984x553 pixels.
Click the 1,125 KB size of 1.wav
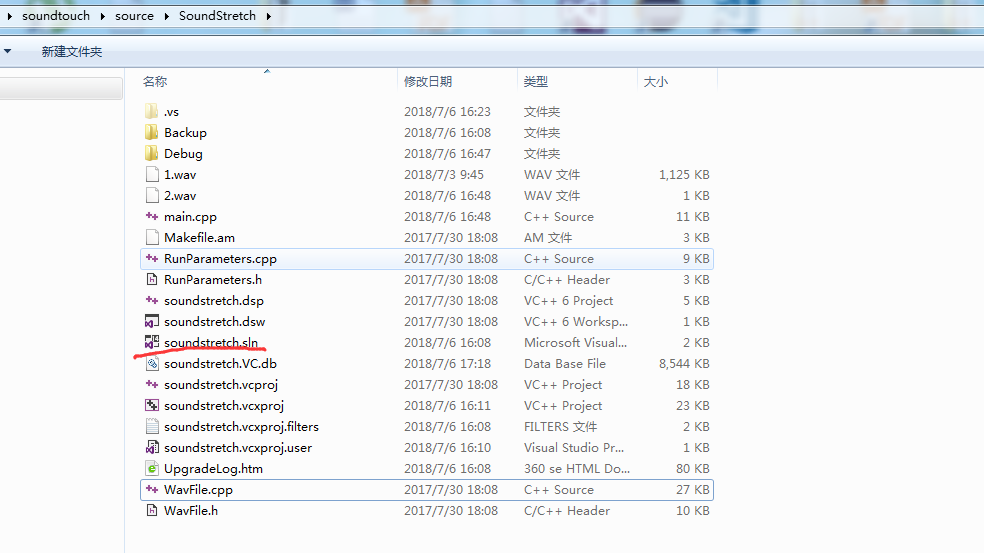click(x=684, y=174)
